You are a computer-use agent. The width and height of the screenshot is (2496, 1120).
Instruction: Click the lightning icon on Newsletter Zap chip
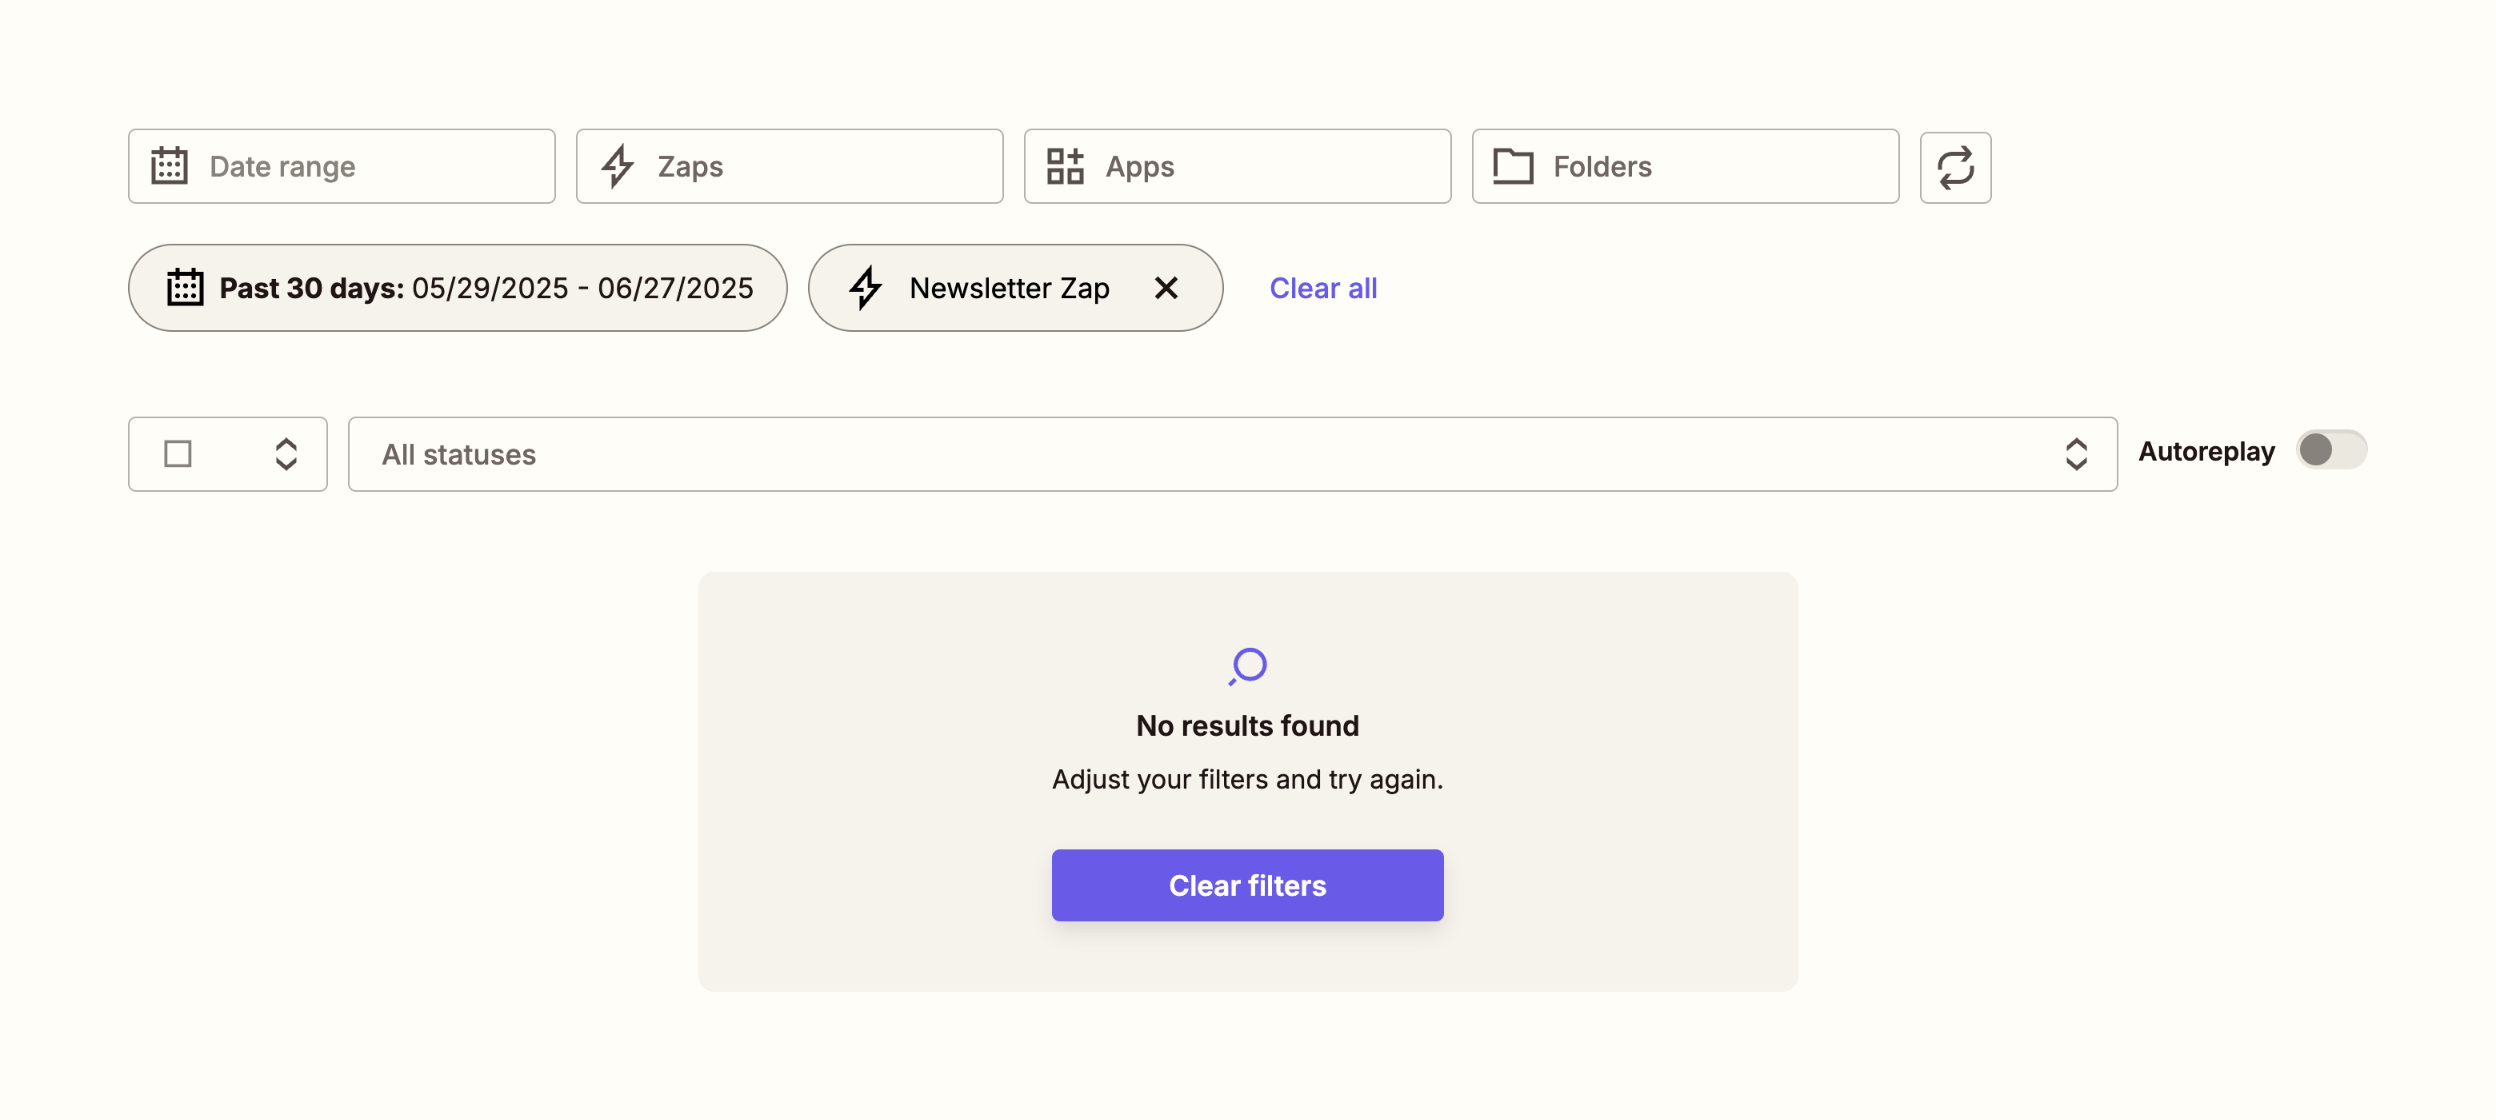pos(866,288)
